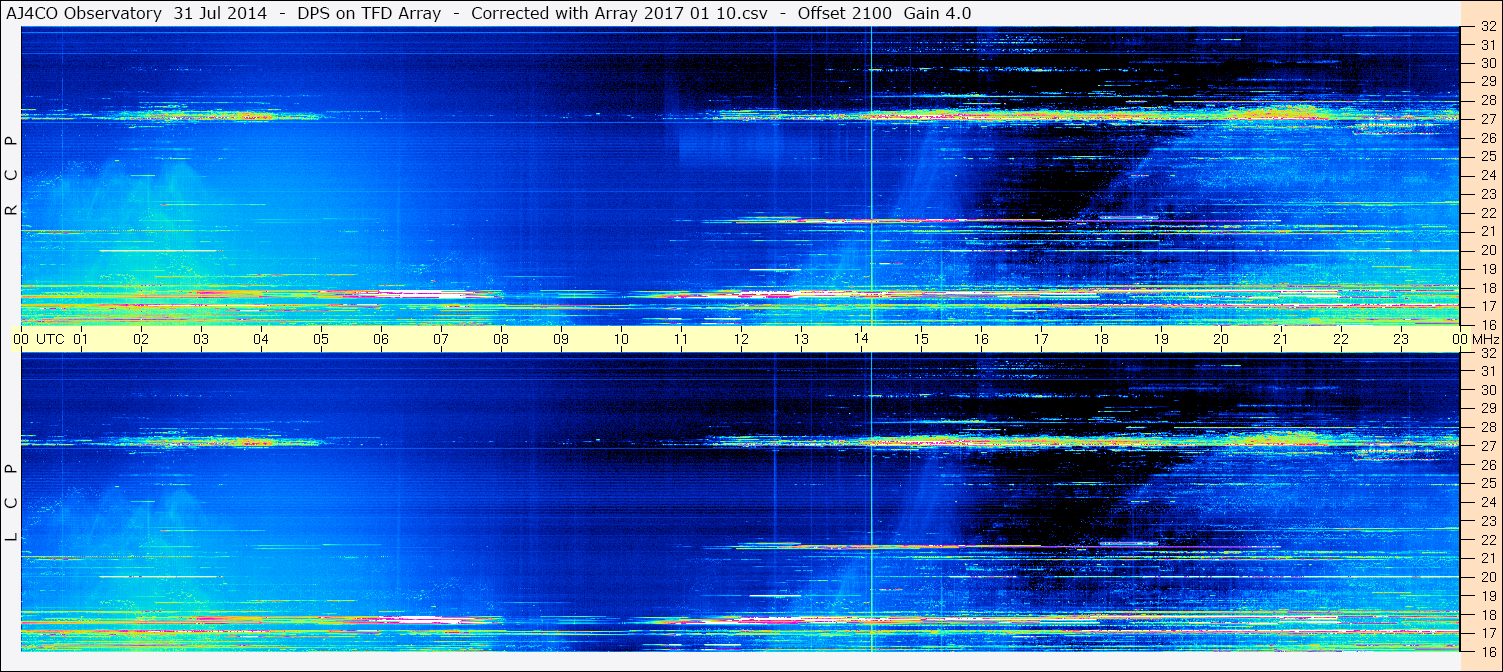
Task: Select the 23 hour mark on the time axis
Action: [1401, 339]
